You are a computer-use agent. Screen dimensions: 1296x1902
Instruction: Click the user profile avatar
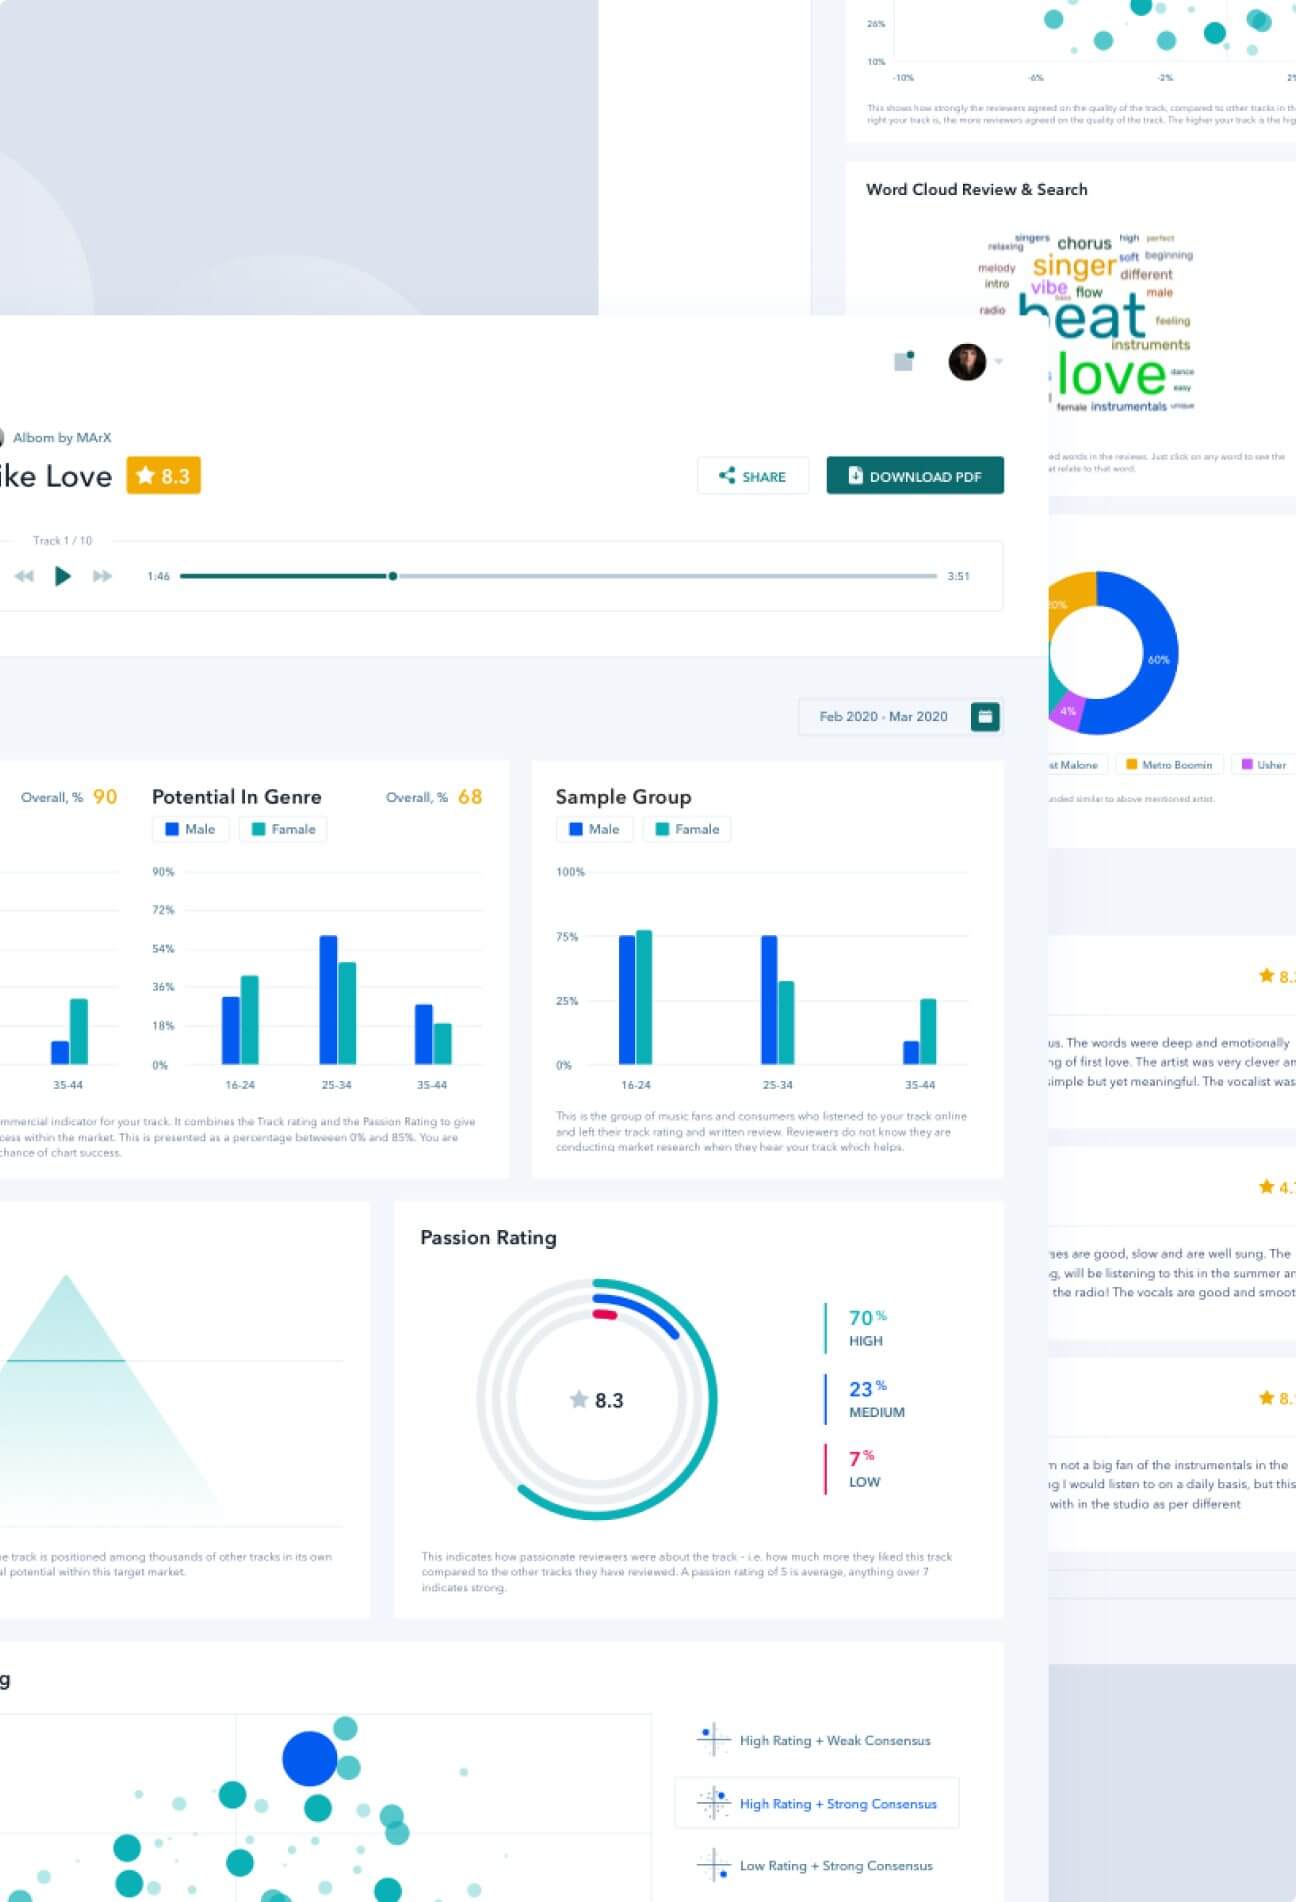click(x=967, y=362)
